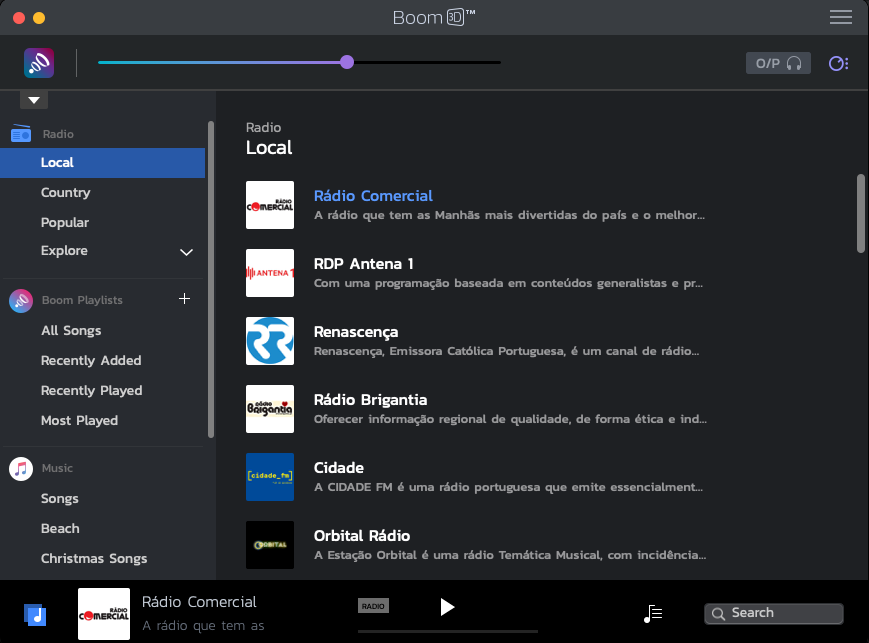Add a new Boom playlist with plus
The width and height of the screenshot is (869, 643).
point(184,299)
